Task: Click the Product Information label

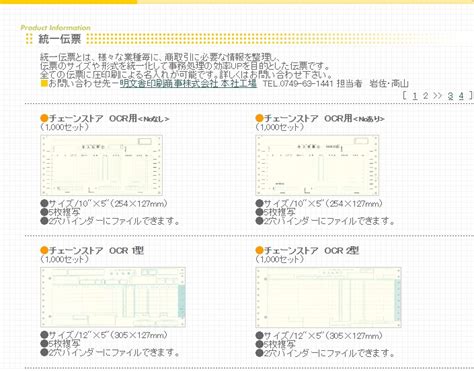Action: (x=55, y=28)
